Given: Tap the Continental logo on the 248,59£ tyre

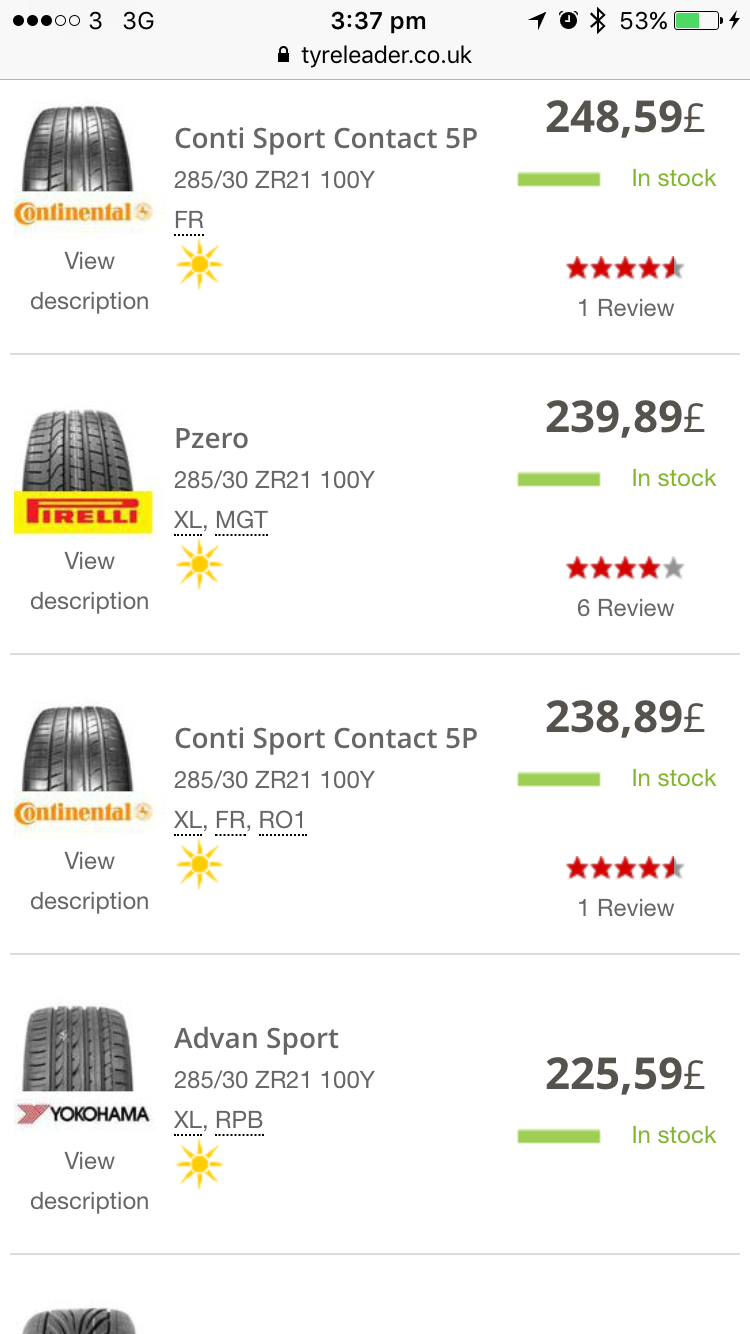Looking at the screenshot, I should 82,212.
